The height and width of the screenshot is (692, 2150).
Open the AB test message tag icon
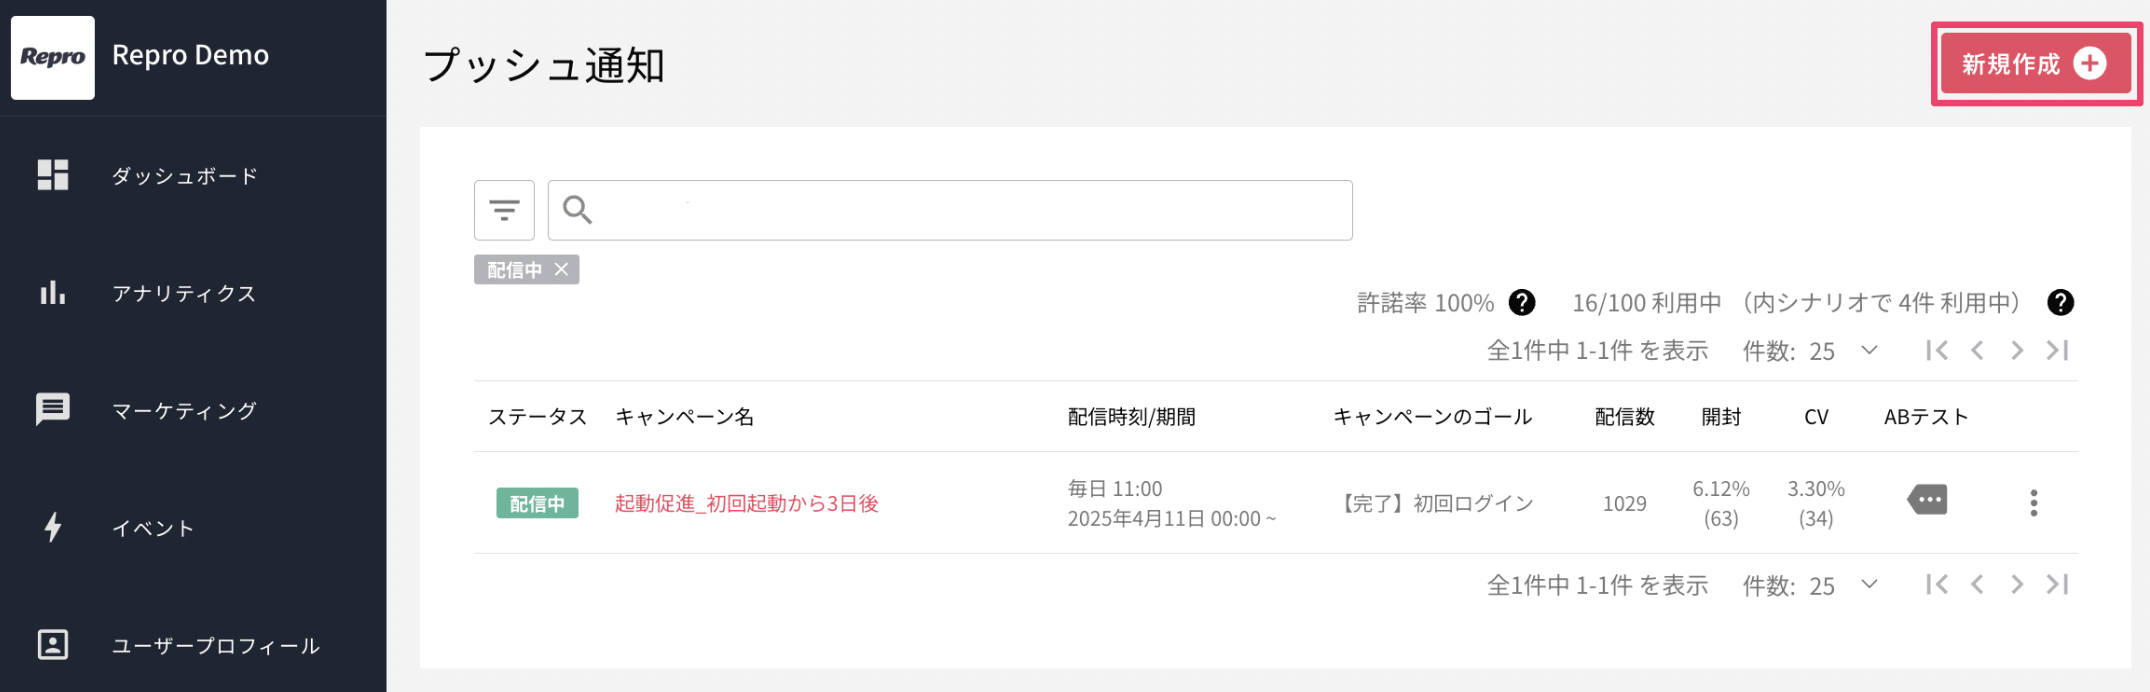click(x=1927, y=499)
